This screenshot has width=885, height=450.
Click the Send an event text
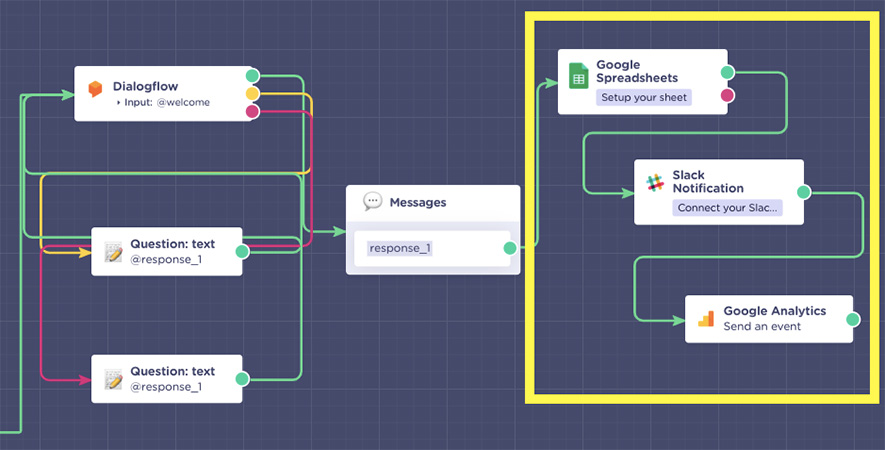pyautogui.click(x=762, y=326)
